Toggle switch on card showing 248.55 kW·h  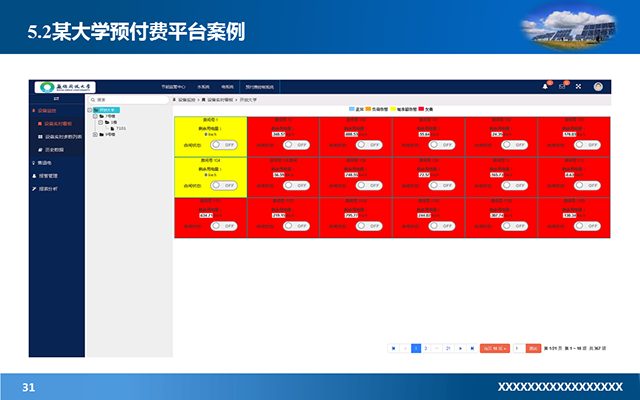(369, 185)
